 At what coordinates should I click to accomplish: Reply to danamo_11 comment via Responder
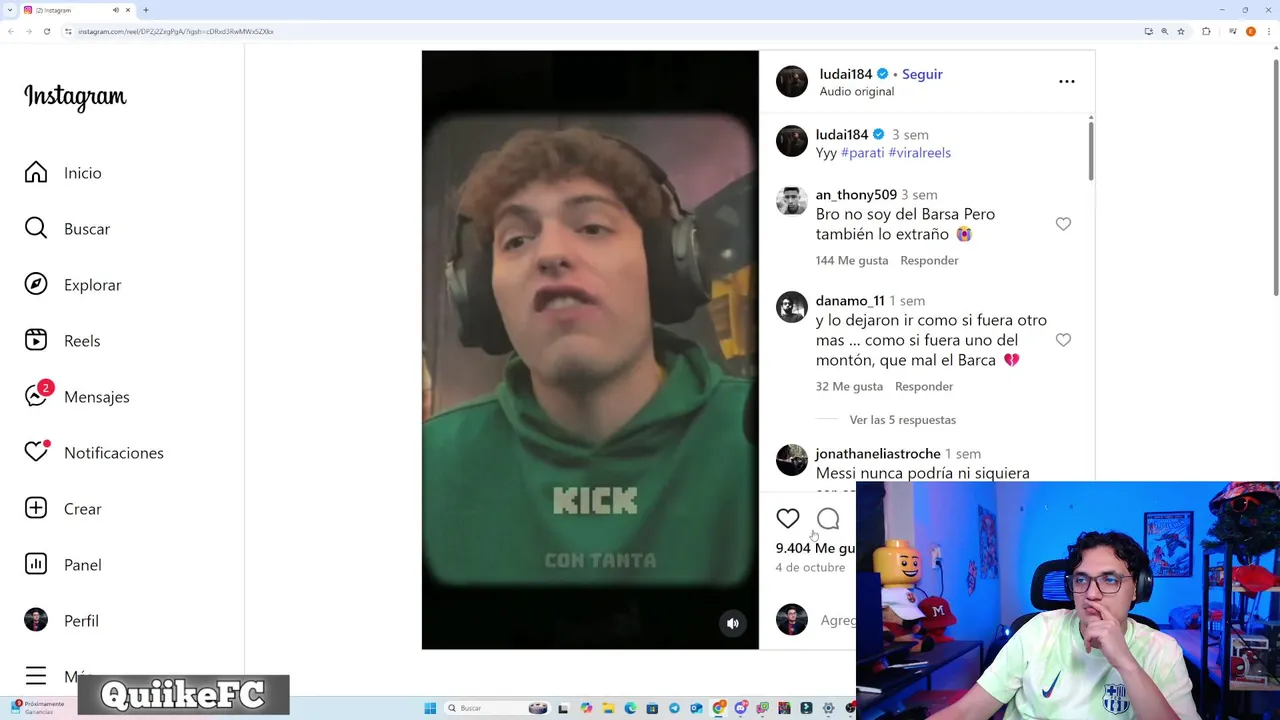pyautogui.click(x=924, y=386)
